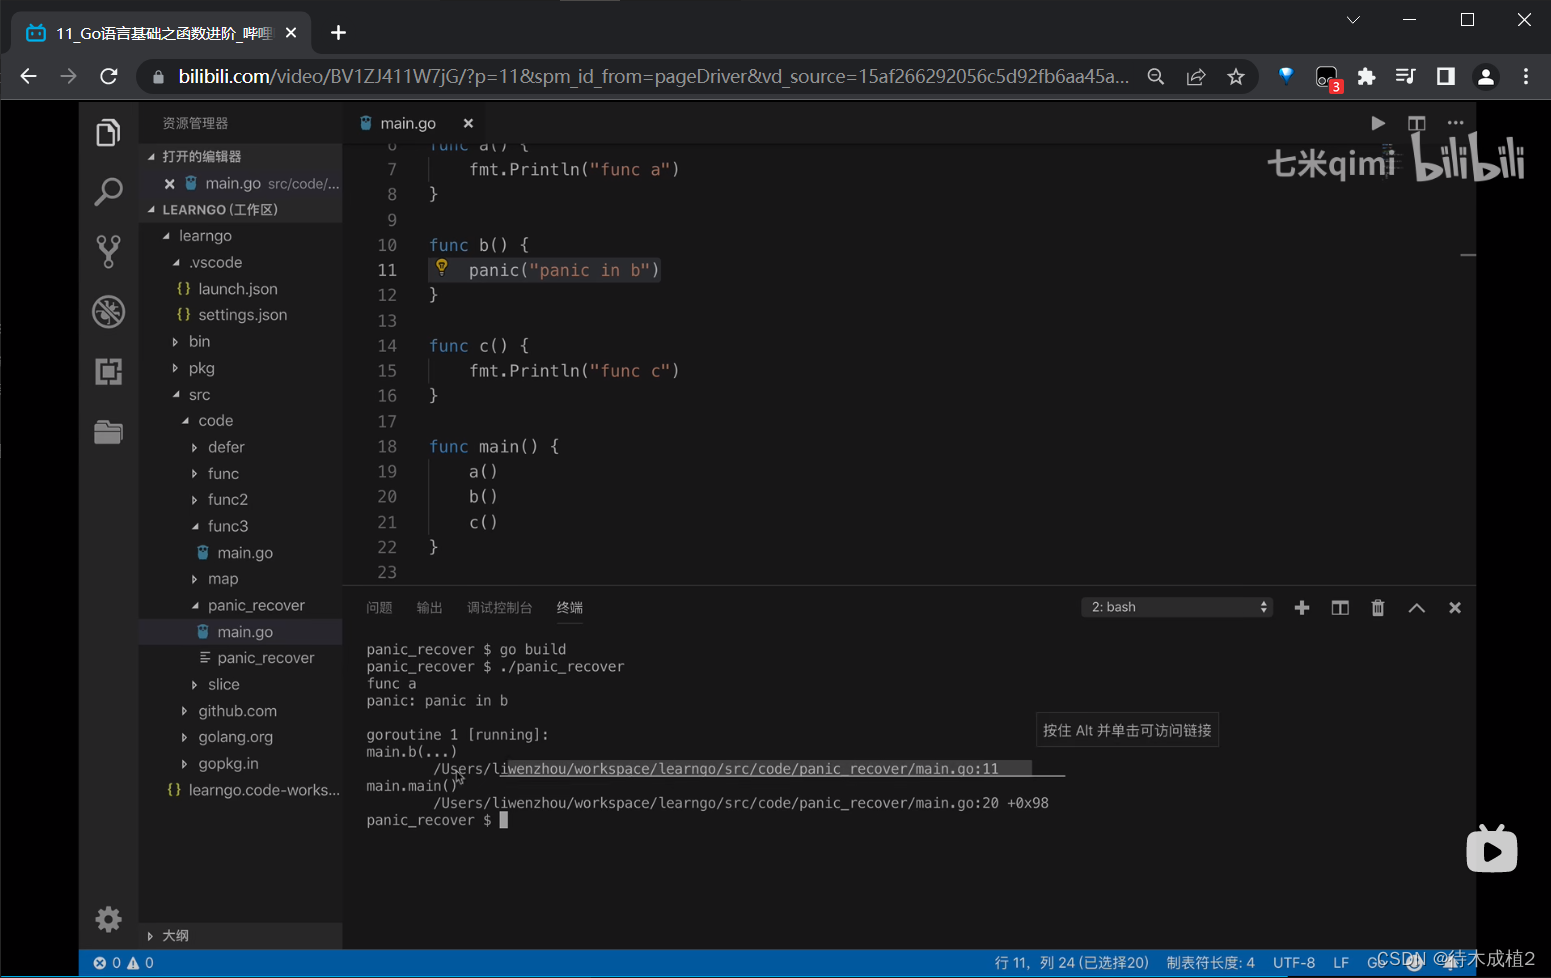Click the 制表符长度: 4 indentation setting
Image resolution: width=1551 pixels, height=978 pixels.
click(x=1210, y=963)
